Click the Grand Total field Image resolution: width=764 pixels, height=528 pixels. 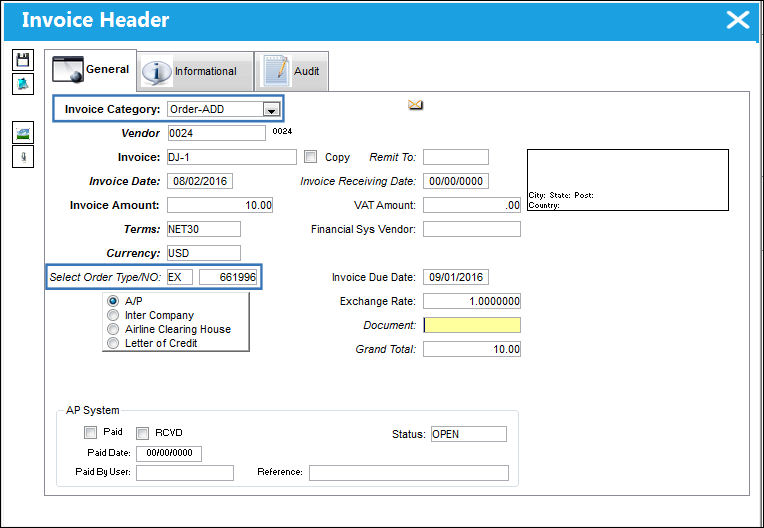coord(472,349)
